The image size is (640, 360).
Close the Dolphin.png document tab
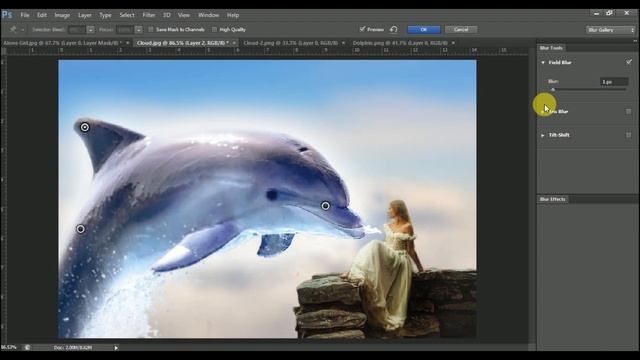tap(453, 43)
